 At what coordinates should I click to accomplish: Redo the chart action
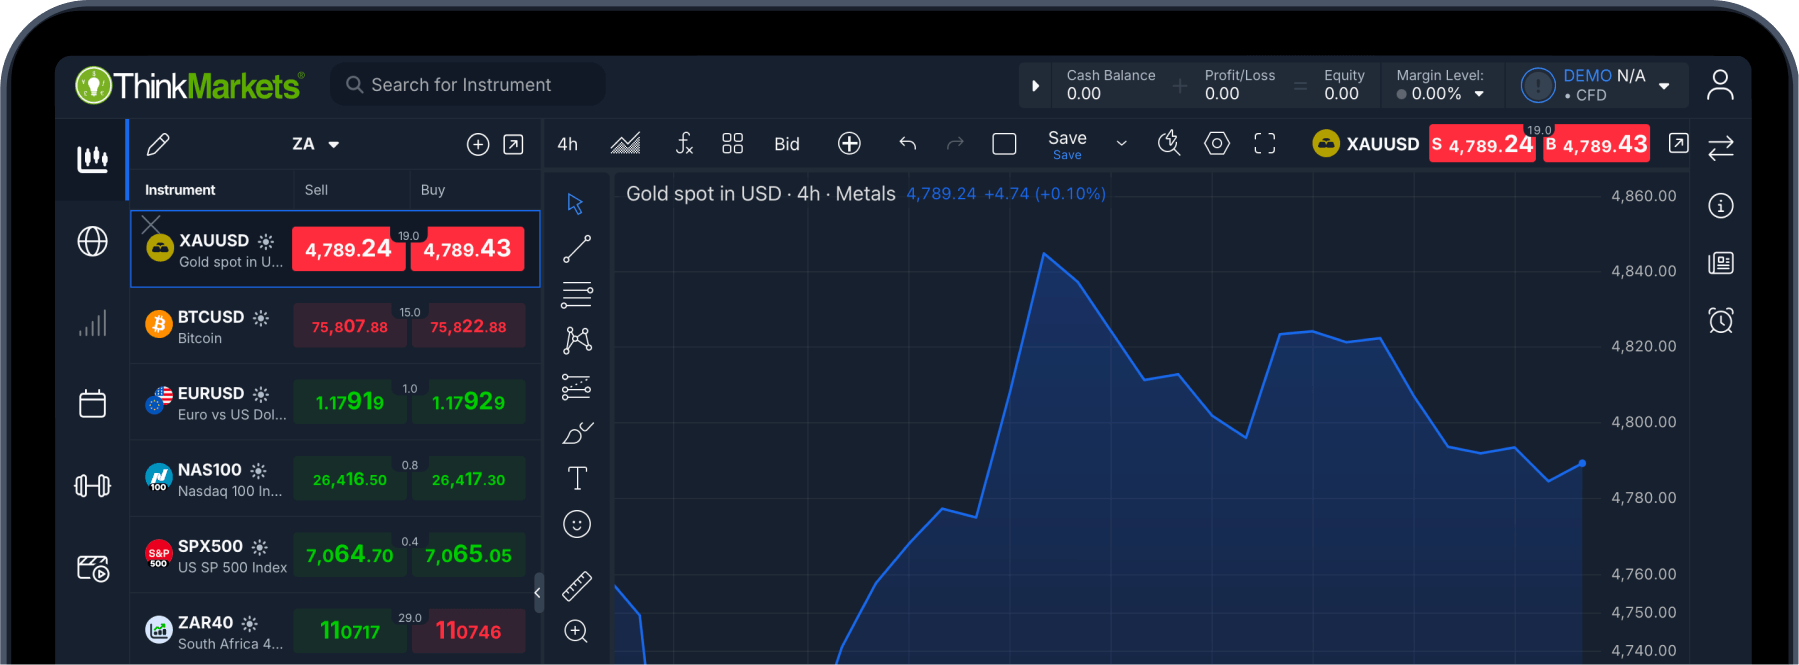(x=955, y=144)
